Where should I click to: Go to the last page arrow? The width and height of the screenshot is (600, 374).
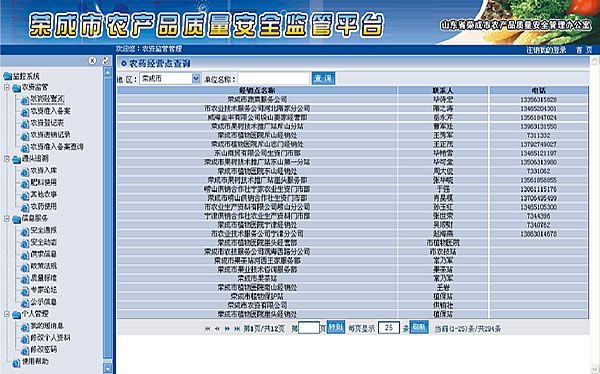click(x=237, y=328)
